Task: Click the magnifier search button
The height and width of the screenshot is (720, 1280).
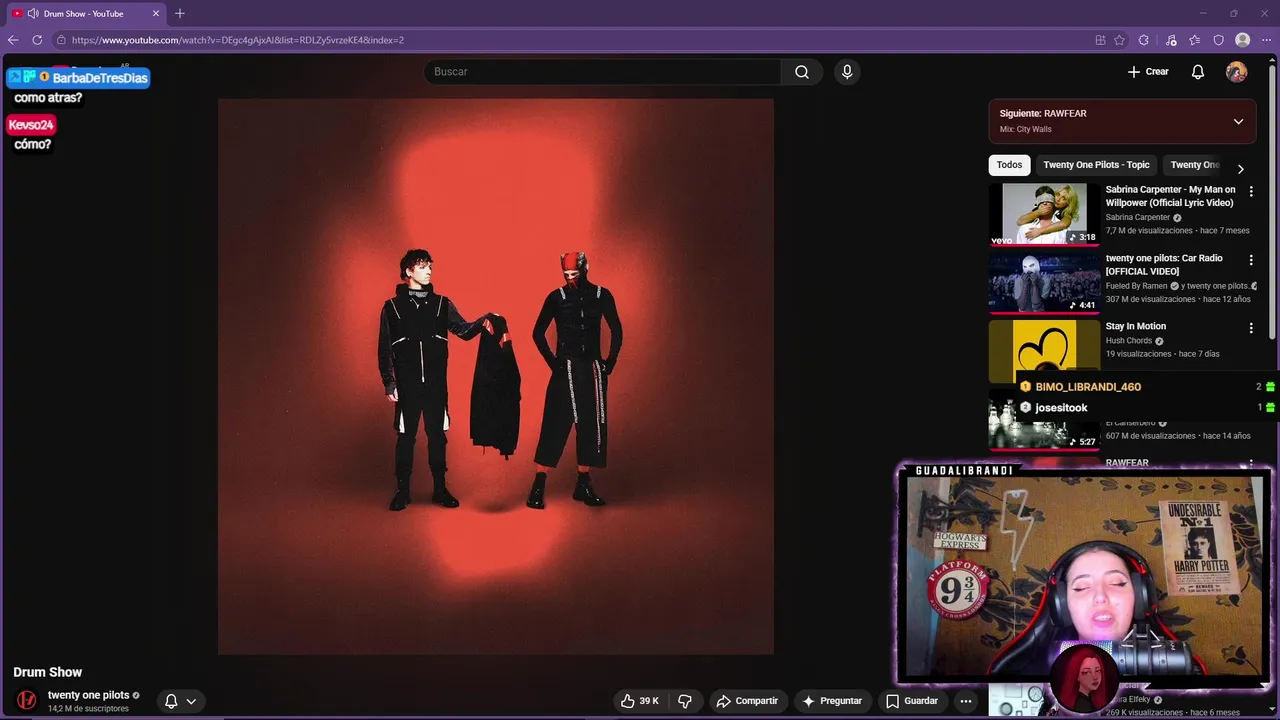Action: 802,72
